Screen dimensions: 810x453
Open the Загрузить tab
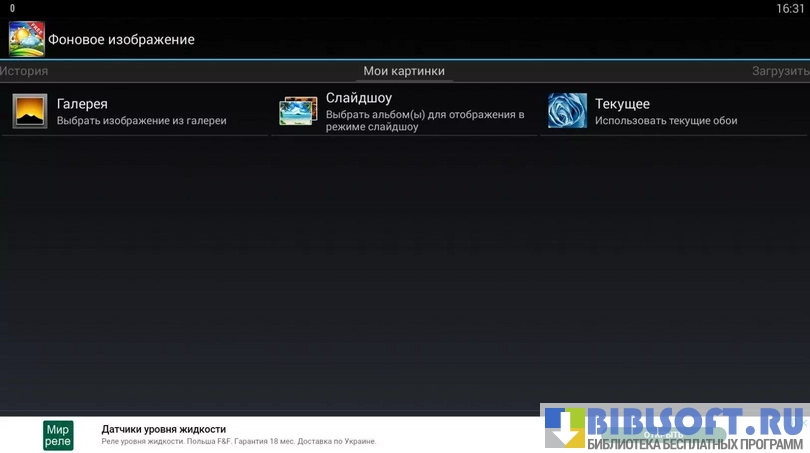(780, 71)
